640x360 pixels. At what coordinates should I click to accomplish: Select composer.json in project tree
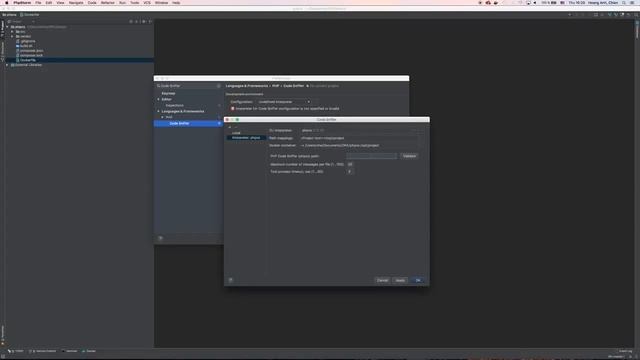coord(31,51)
